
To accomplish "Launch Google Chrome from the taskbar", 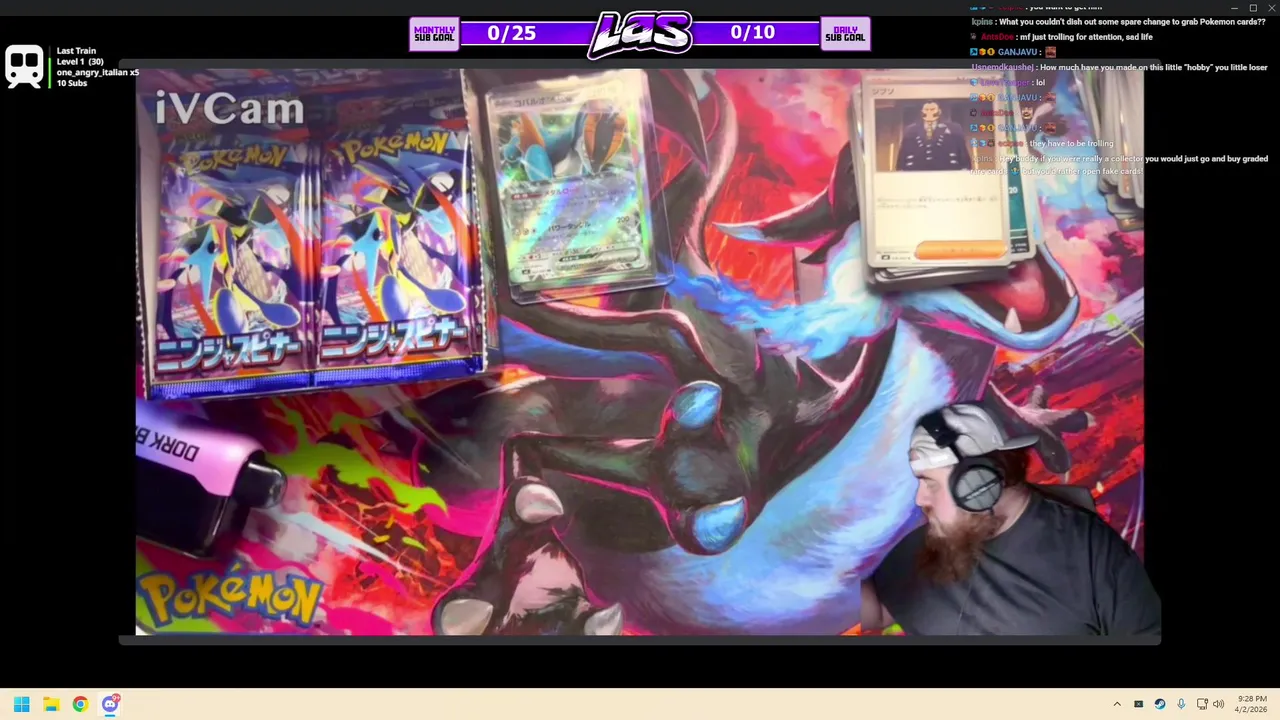I will [x=80, y=704].
